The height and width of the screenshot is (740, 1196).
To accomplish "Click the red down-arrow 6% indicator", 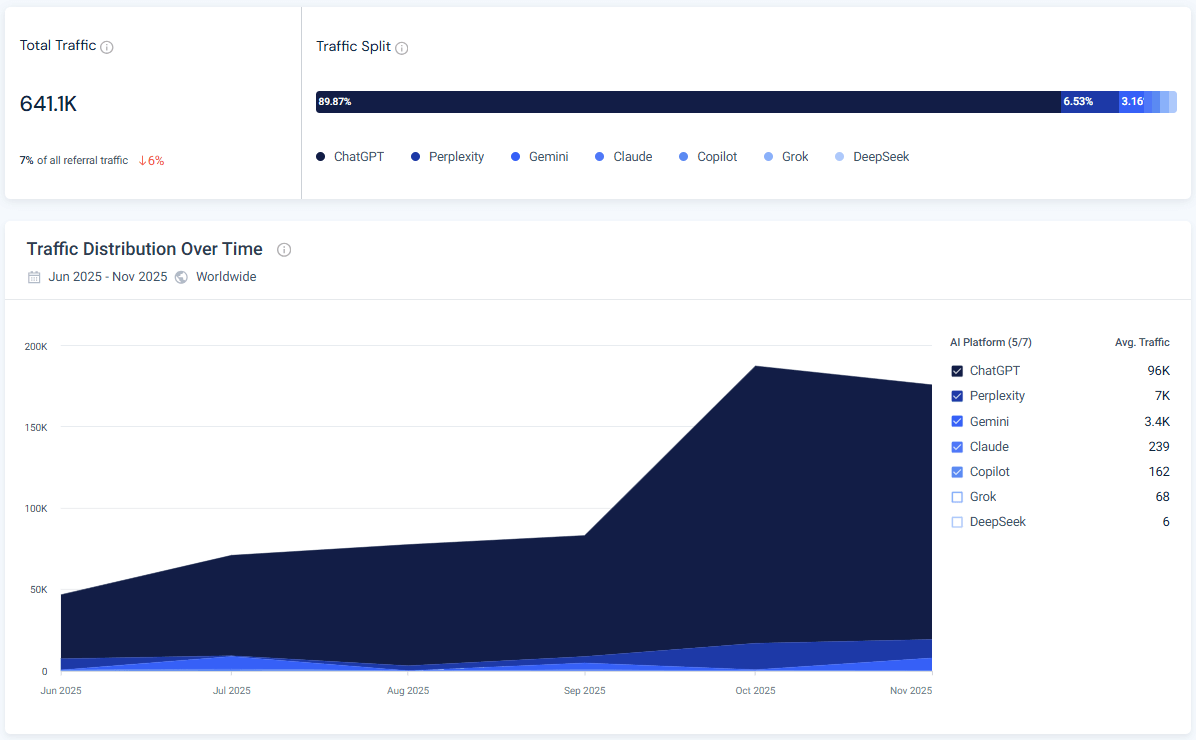I will click(150, 160).
